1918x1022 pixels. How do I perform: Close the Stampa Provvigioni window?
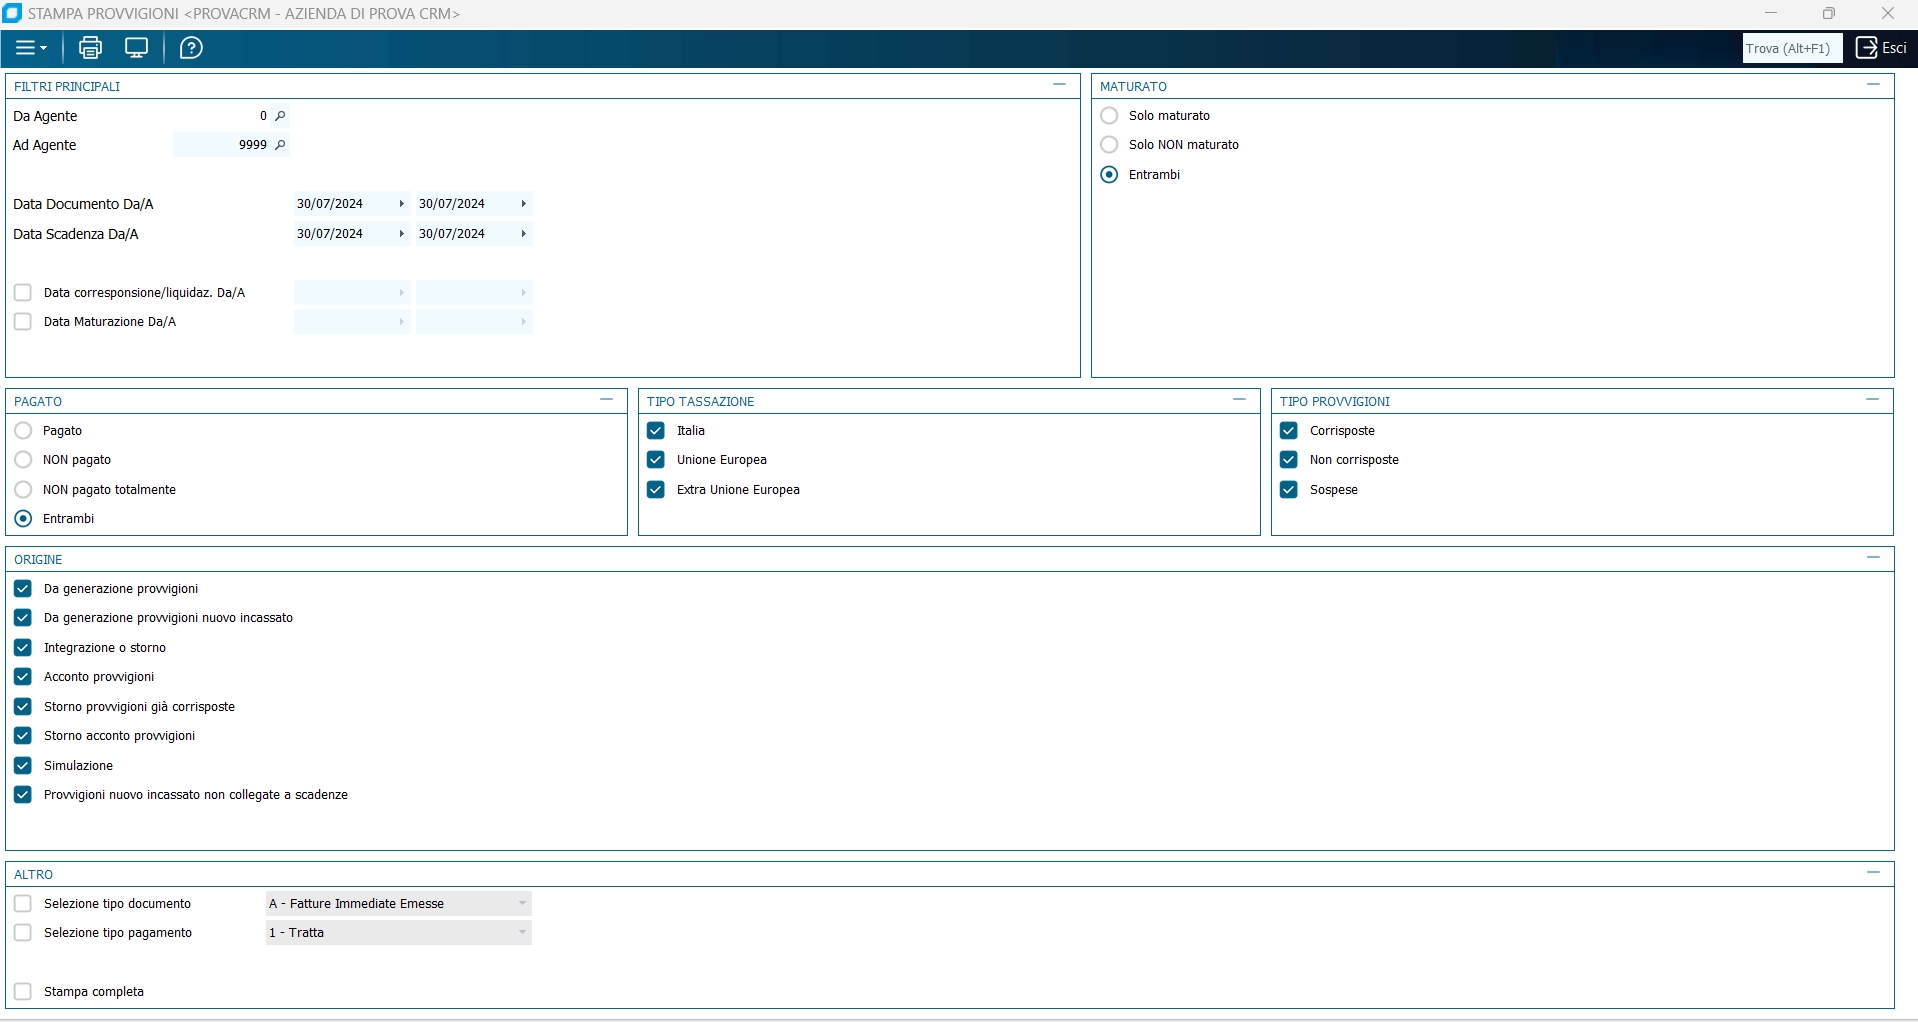point(1888,14)
